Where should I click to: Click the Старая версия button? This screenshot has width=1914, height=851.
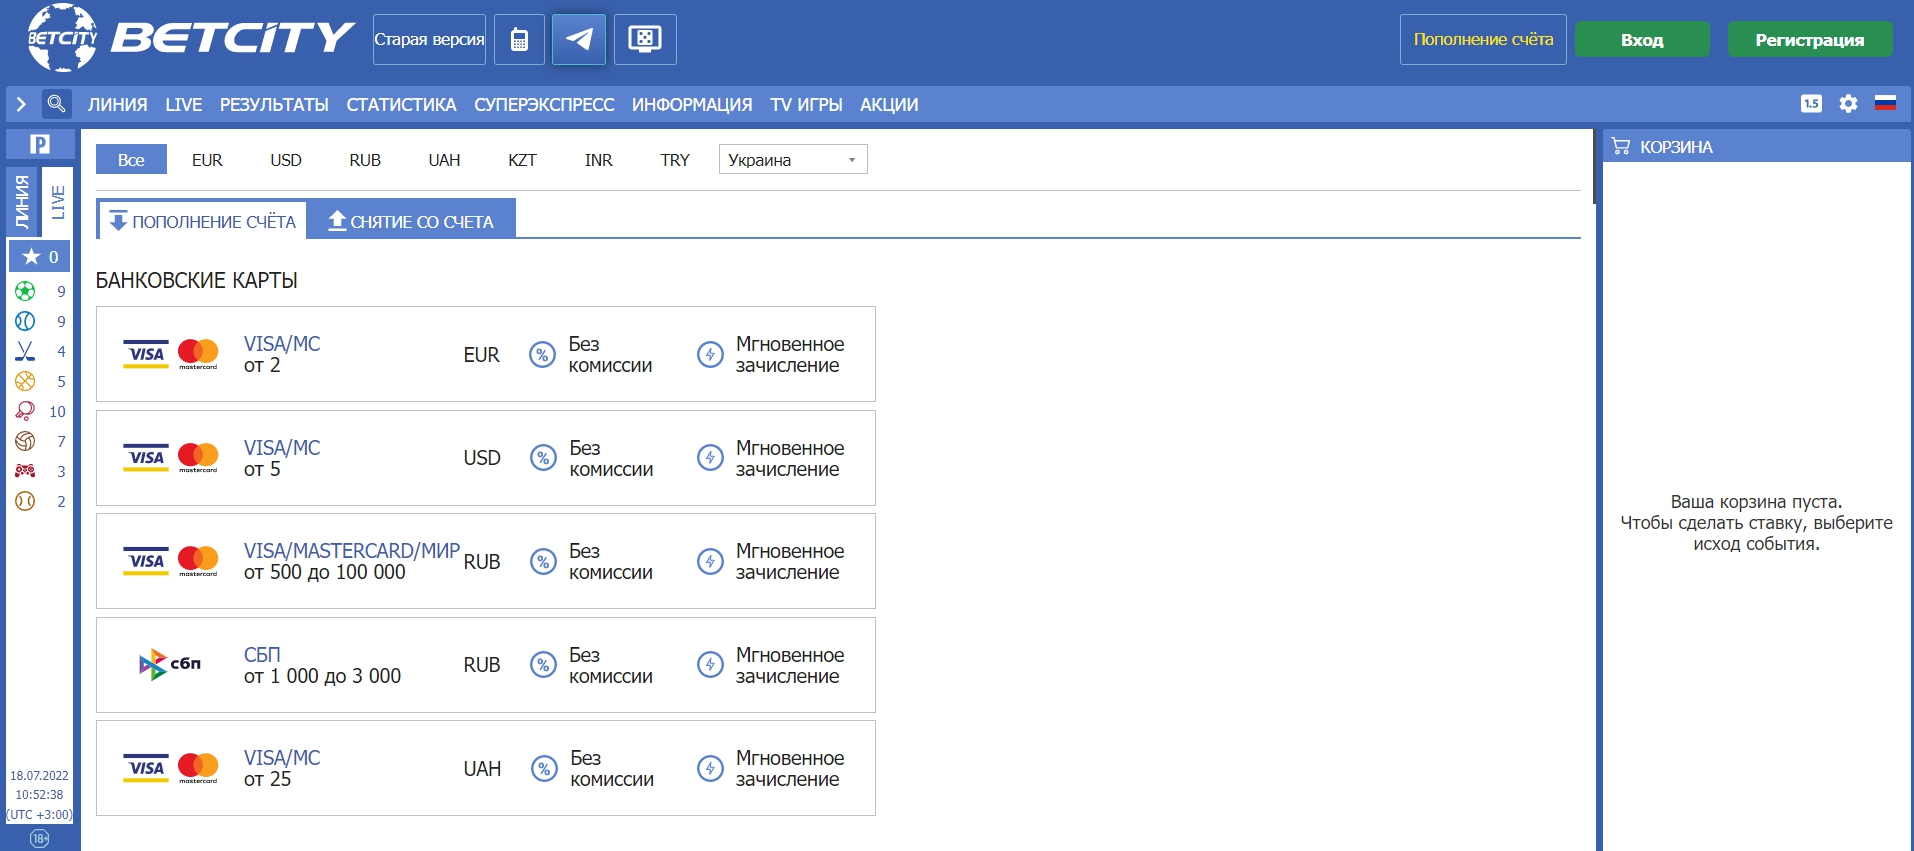click(429, 40)
